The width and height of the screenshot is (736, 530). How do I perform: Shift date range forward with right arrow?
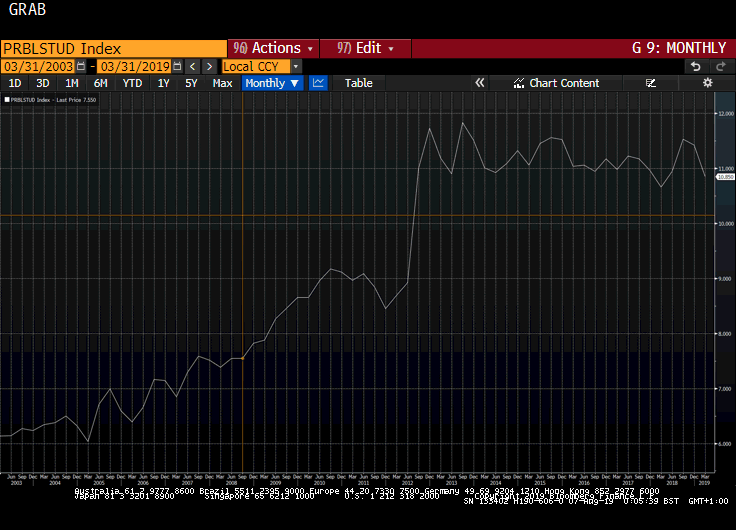(x=209, y=66)
